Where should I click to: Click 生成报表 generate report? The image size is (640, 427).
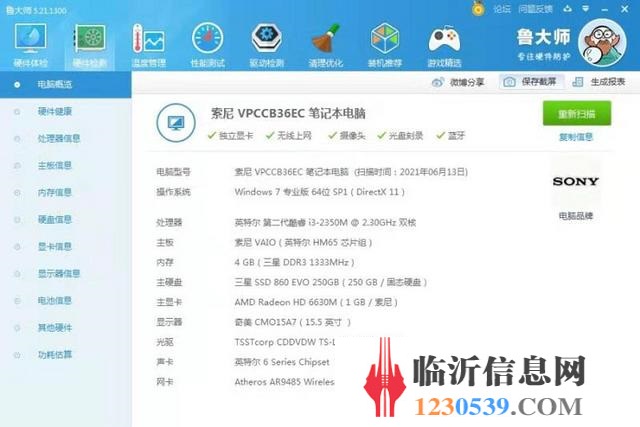pos(599,82)
